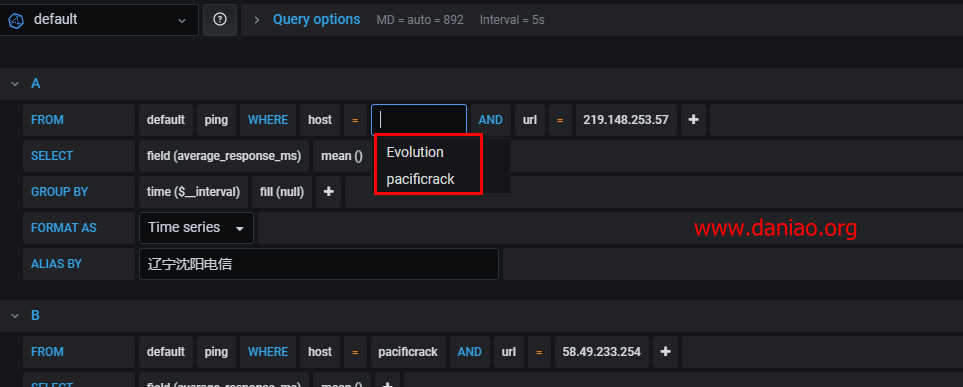
Task: Select 'default' retention policy in query A
Action: 166,120
